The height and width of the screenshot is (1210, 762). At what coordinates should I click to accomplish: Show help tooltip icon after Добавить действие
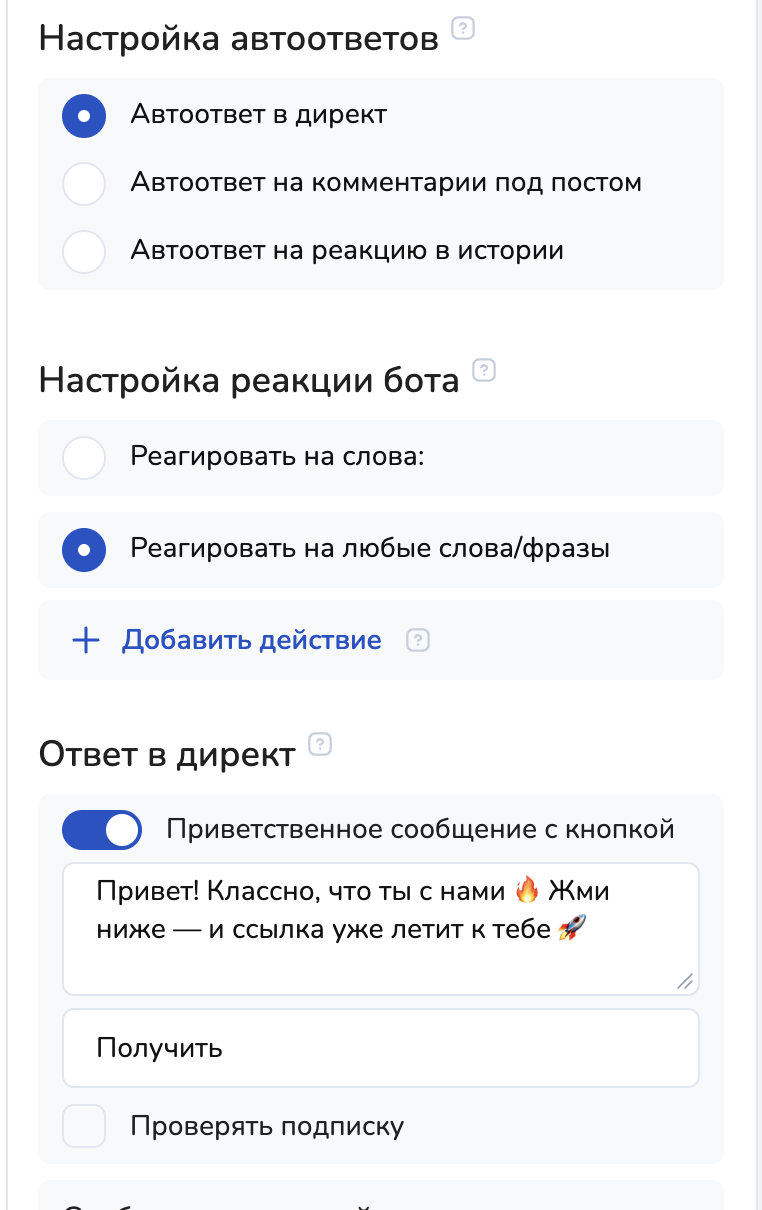coord(418,640)
